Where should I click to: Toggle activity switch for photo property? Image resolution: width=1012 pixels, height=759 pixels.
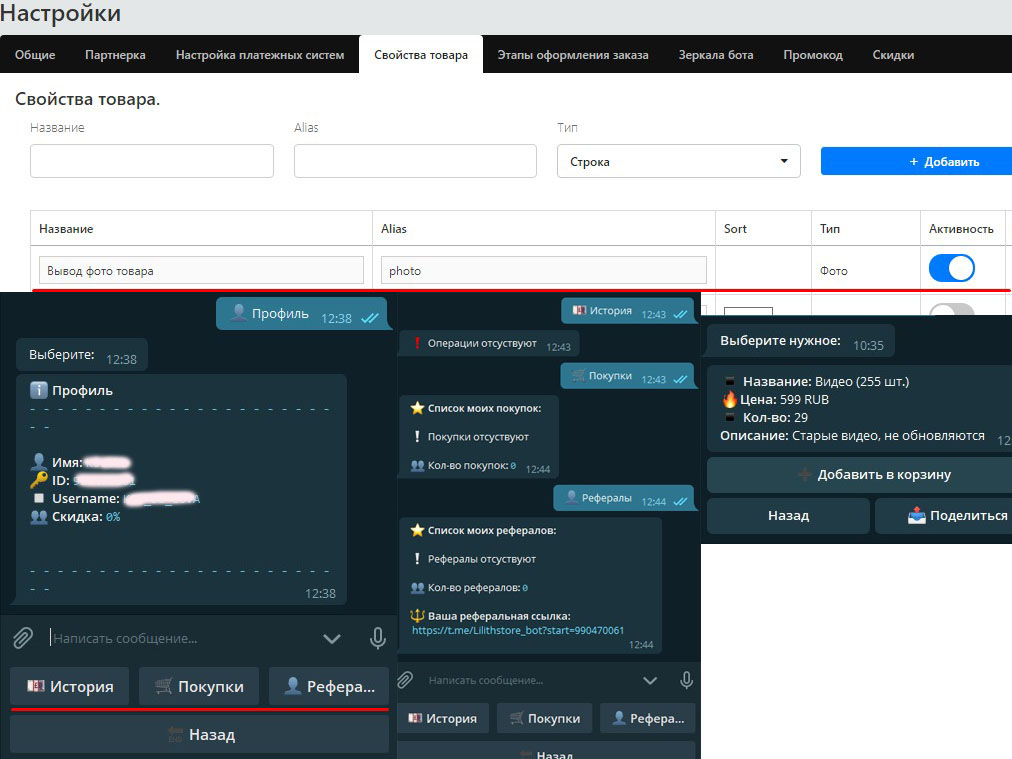pos(951,269)
